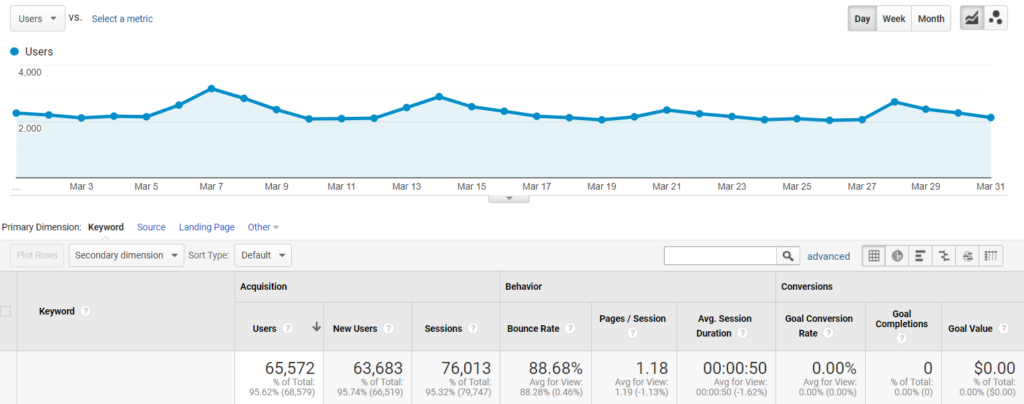The height and width of the screenshot is (404, 1024).
Task: Open the Sort Type Default dropdown
Action: coord(263,255)
